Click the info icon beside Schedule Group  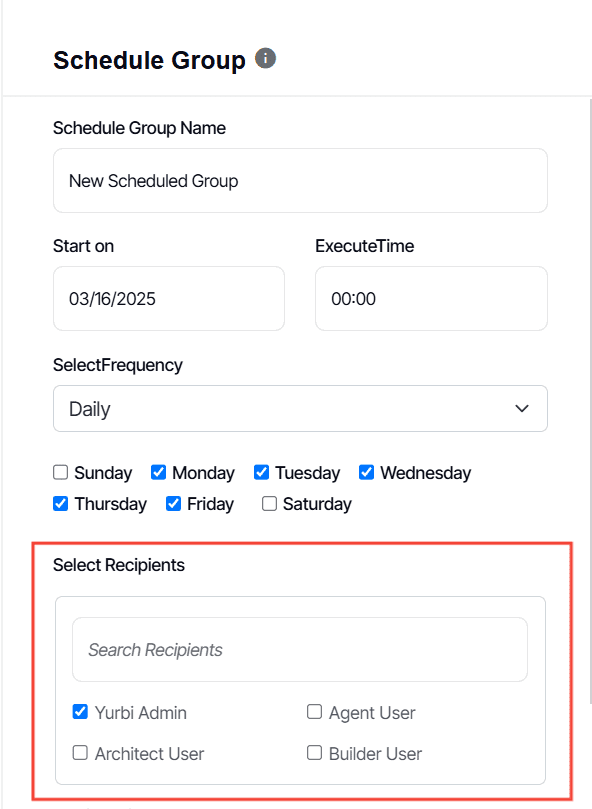tap(265, 58)
